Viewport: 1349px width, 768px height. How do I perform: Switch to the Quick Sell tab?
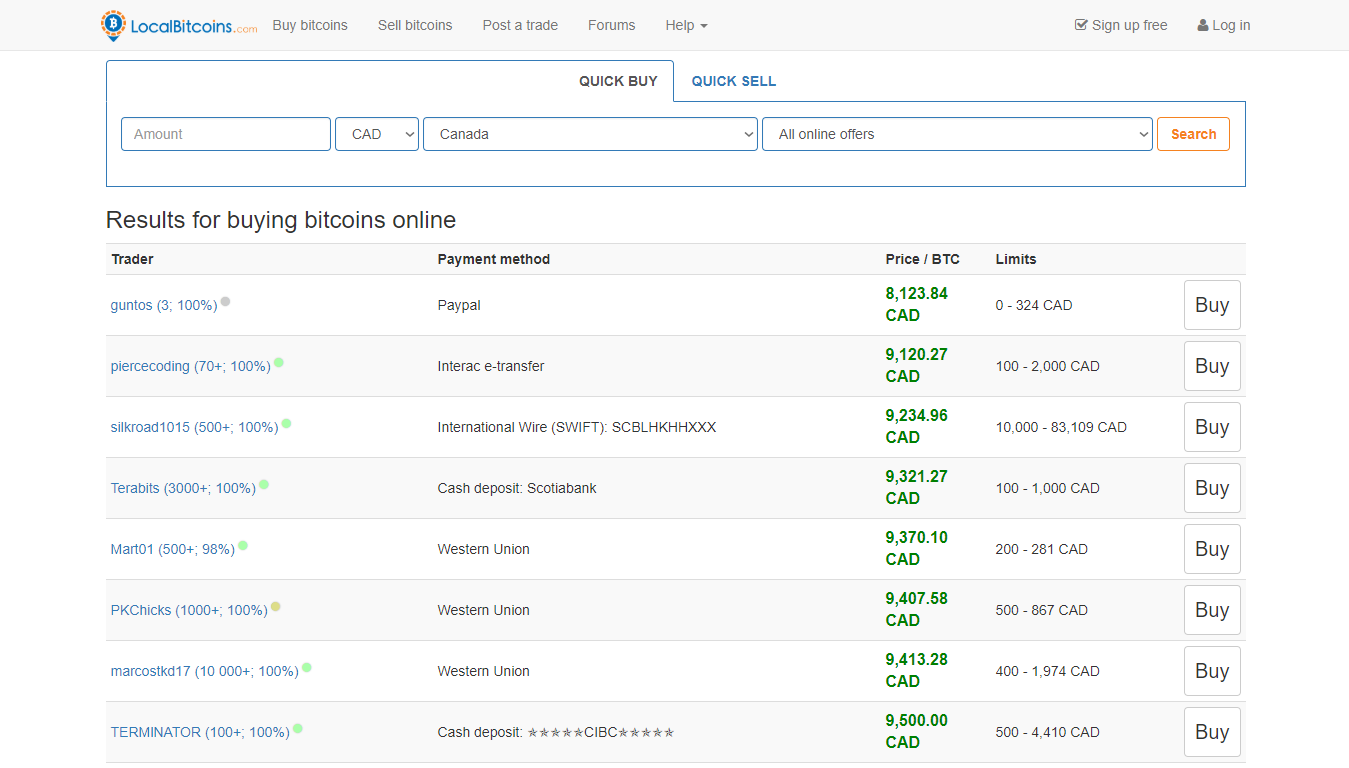[x=734, y=81]
